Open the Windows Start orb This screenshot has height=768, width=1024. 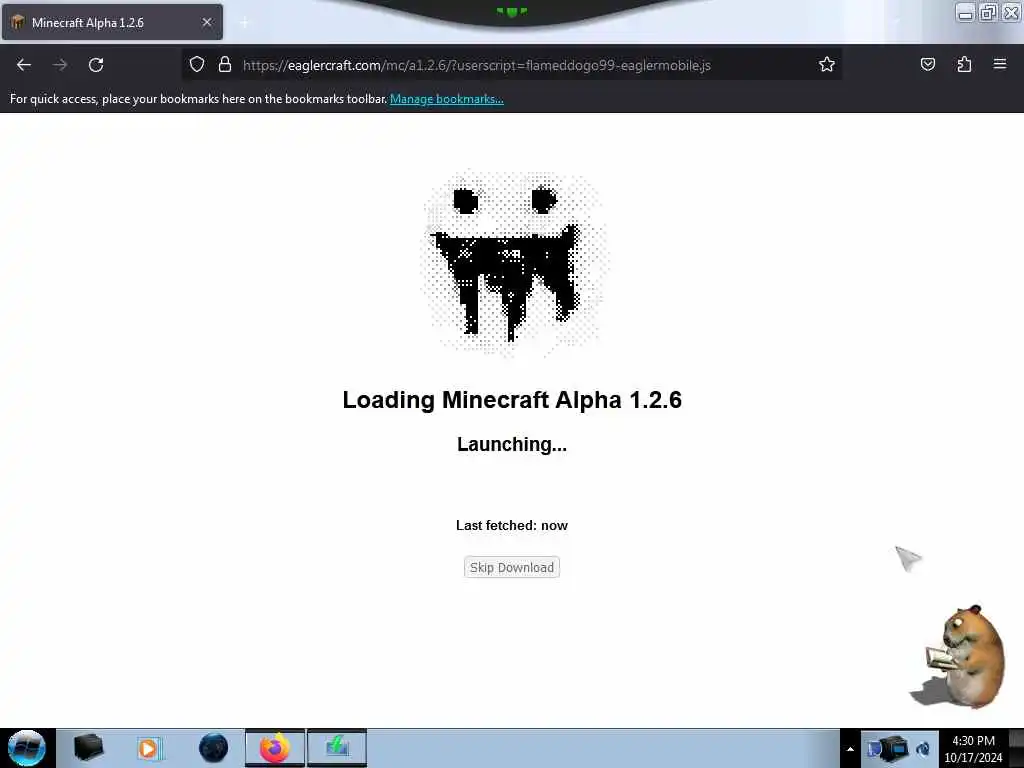[x=27, y=748]
